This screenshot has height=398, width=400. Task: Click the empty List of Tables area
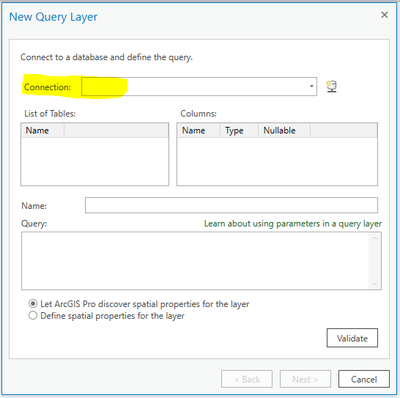coord(95,161)
